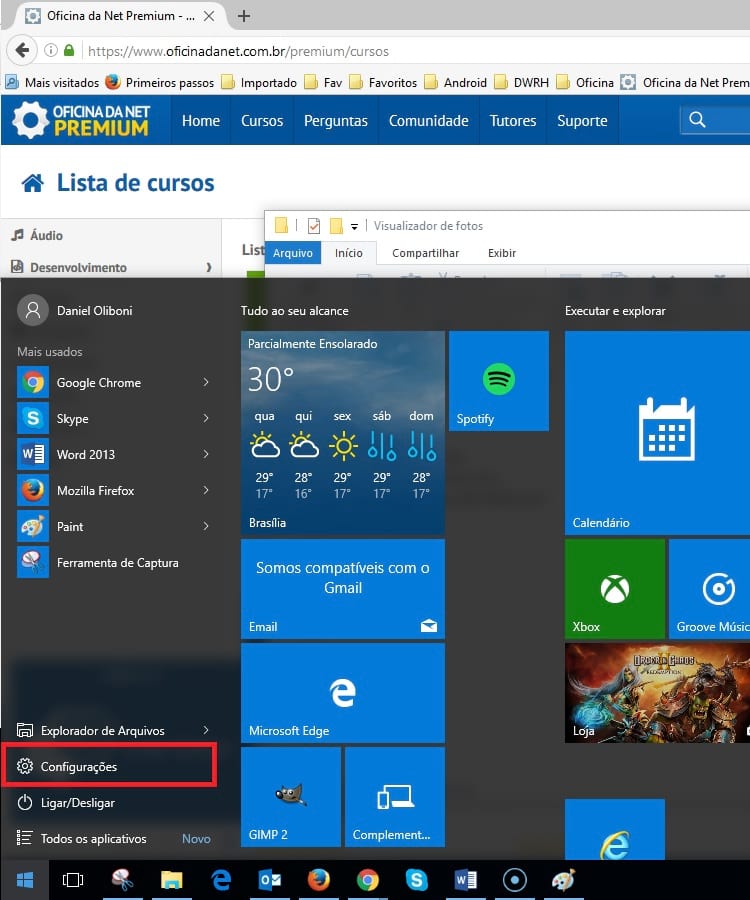Open the Calendário tile
Screen dimensions: 750x900
pyautogui.click(x=657, y=433)
